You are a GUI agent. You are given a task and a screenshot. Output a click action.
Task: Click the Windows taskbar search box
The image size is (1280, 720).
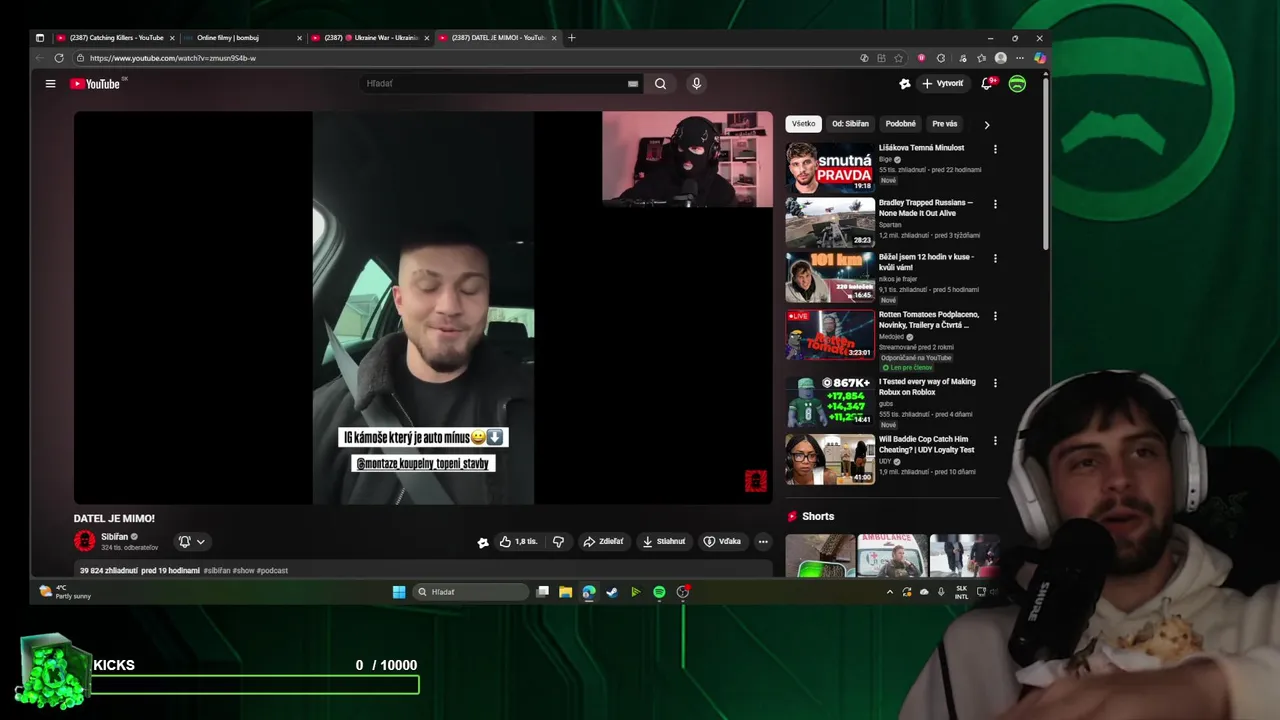(471, 592)
